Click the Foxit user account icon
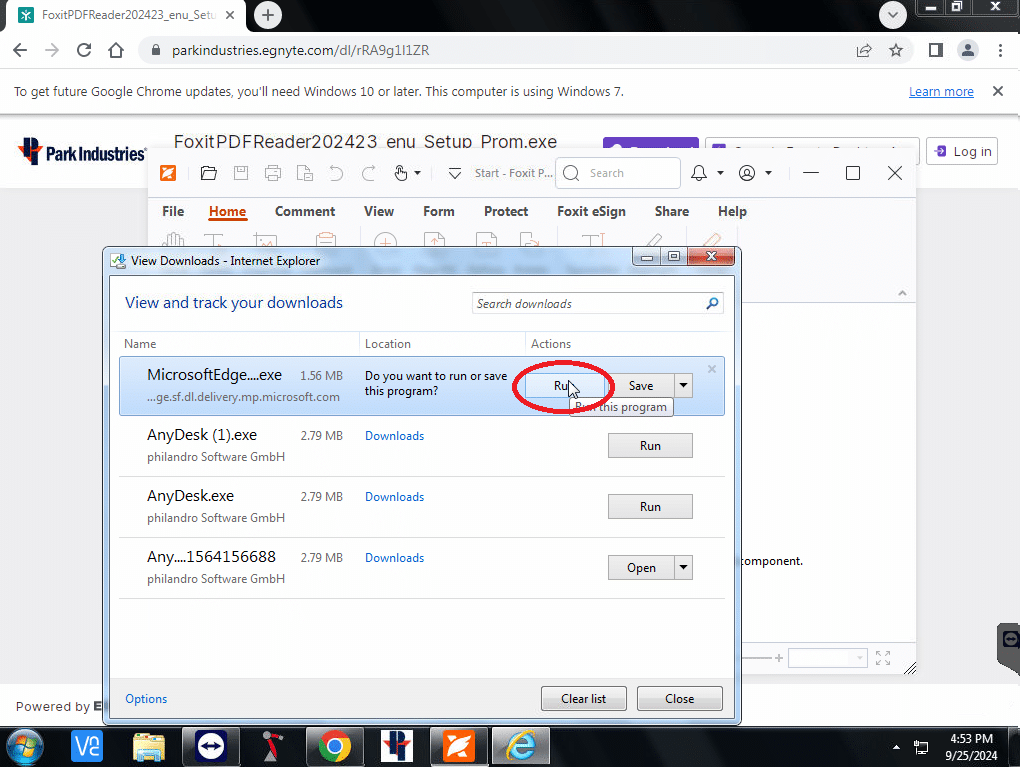The width and height of the screenshot is (1020, 767). click(x=747, y=173)
